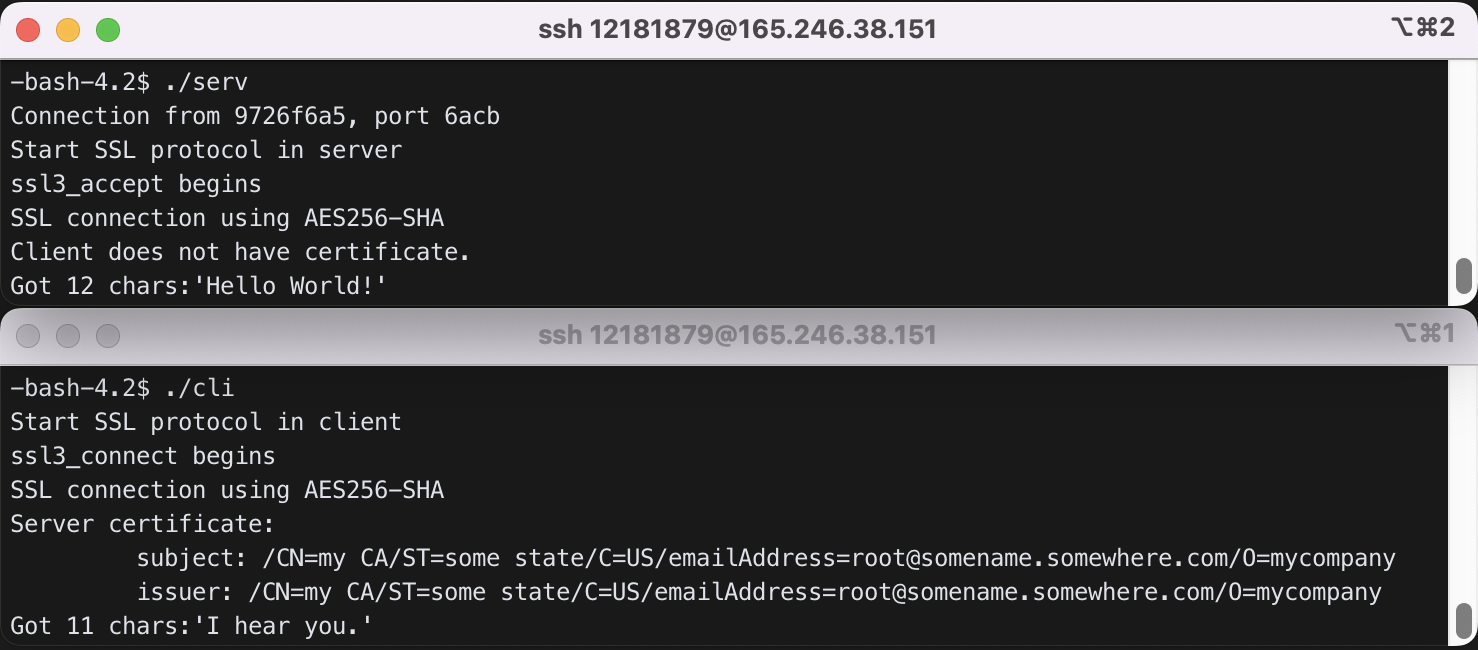Viewport: 1478px width, 650px height.
Task: Select the ssh title of the bottom terminal window
Action: 737,335
